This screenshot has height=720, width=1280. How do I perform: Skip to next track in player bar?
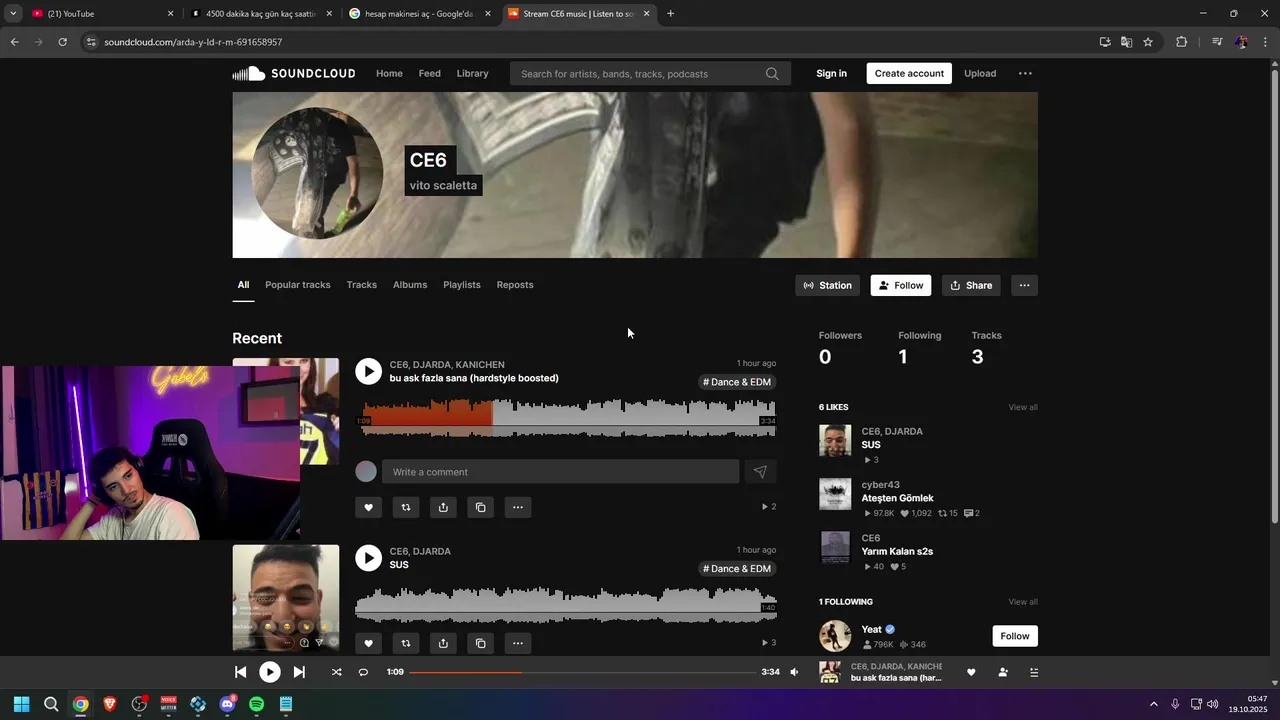pyautogui.click(x=299, y=672)
